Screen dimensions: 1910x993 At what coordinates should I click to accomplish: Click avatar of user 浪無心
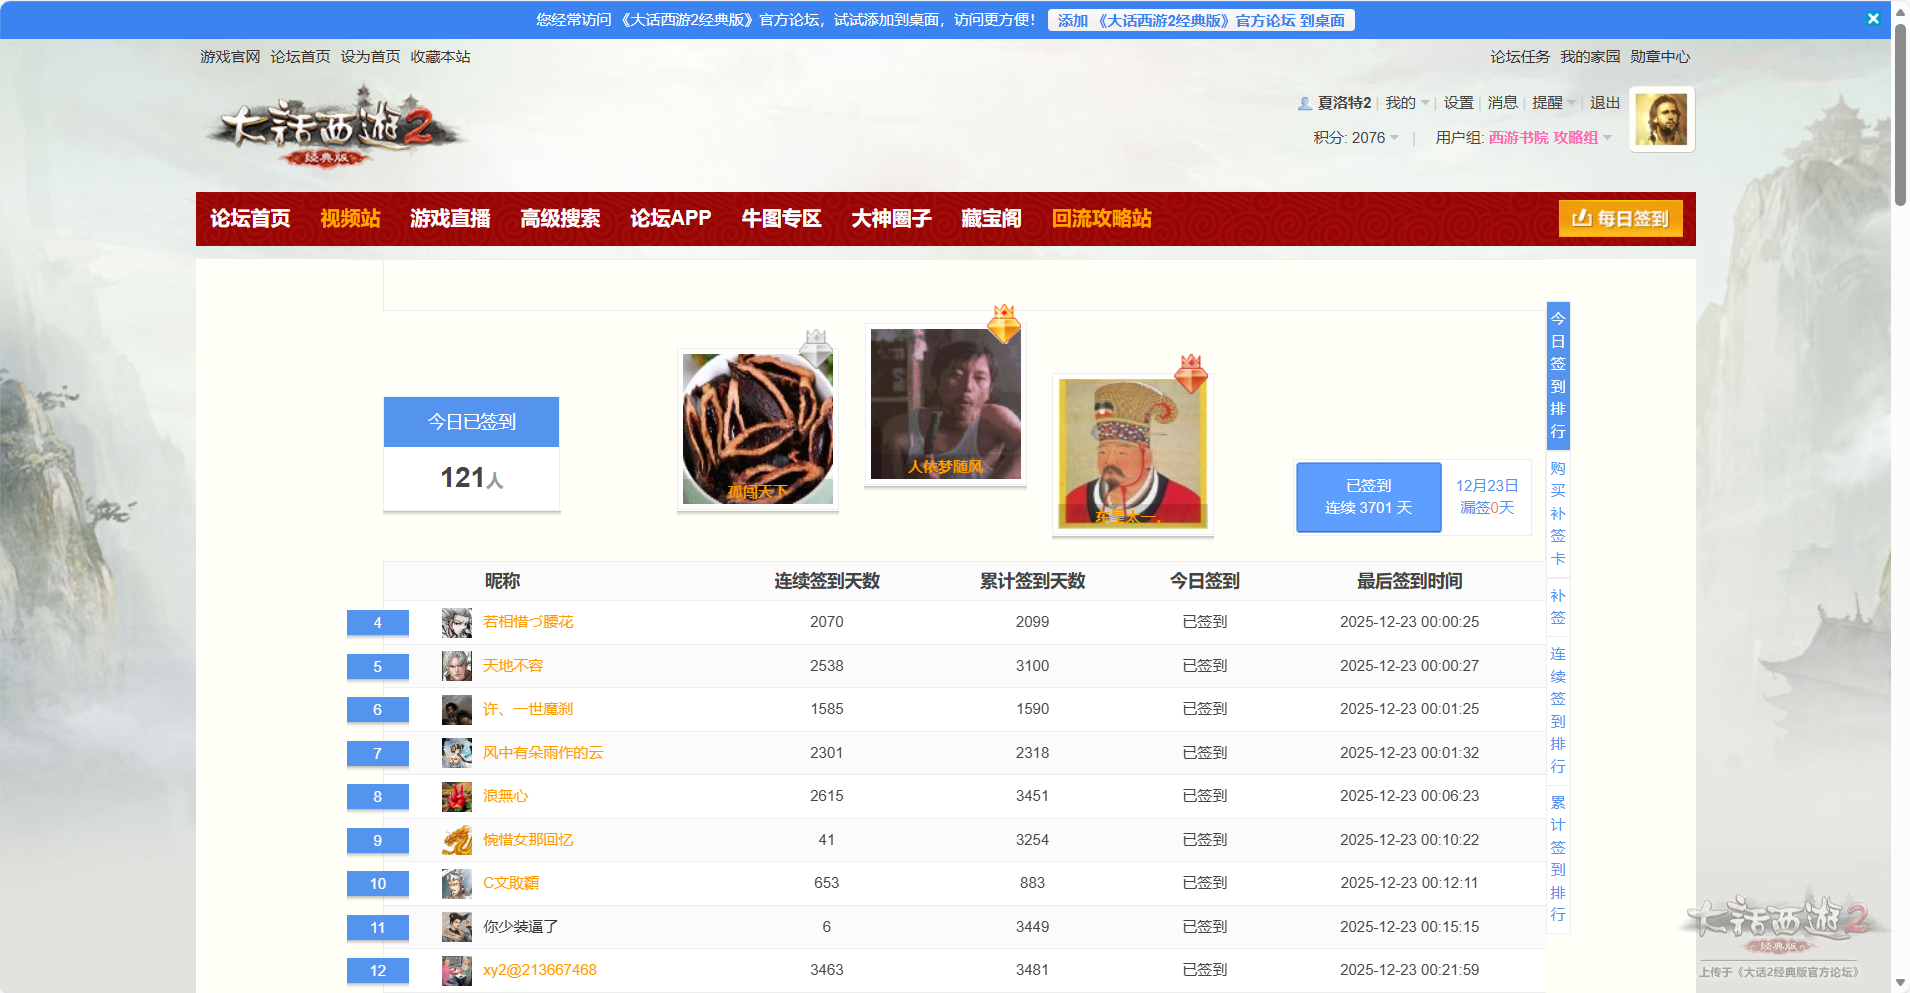point(457,797)
